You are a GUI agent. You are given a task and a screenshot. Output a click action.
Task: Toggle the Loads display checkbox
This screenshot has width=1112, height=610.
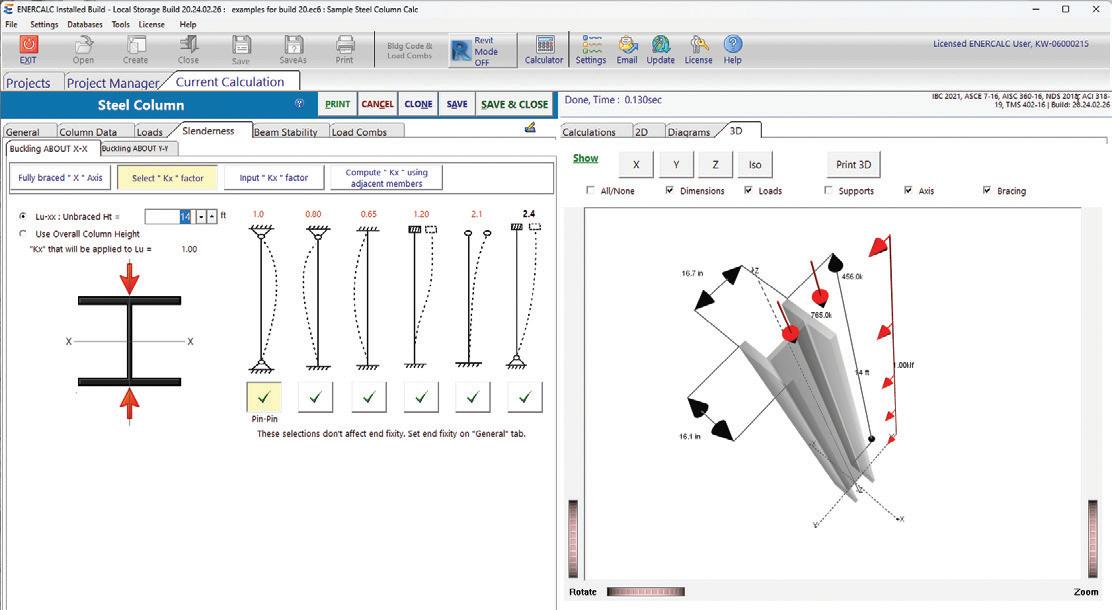pyautogui.click(x=748, y=190)
